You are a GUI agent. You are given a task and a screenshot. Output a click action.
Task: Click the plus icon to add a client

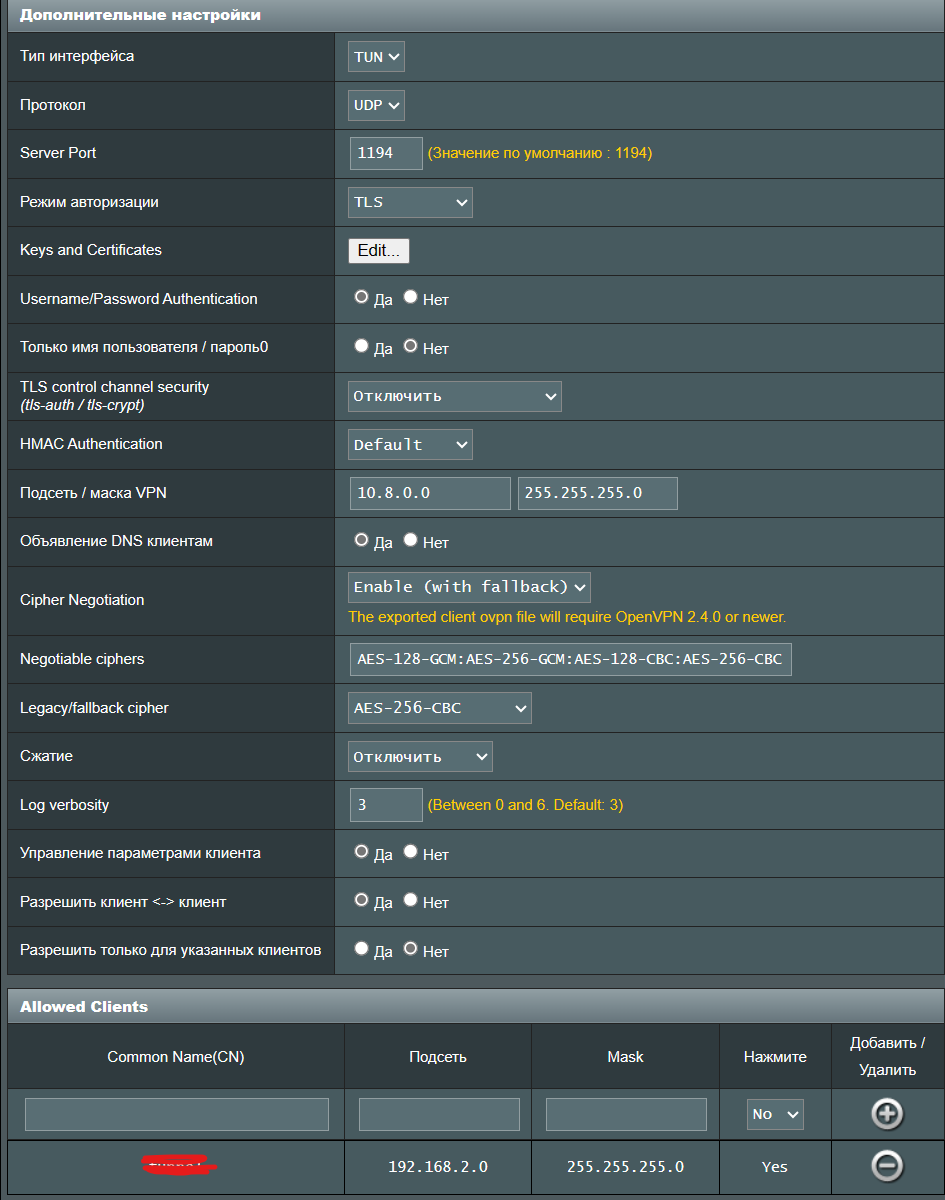click(887, 1114)
